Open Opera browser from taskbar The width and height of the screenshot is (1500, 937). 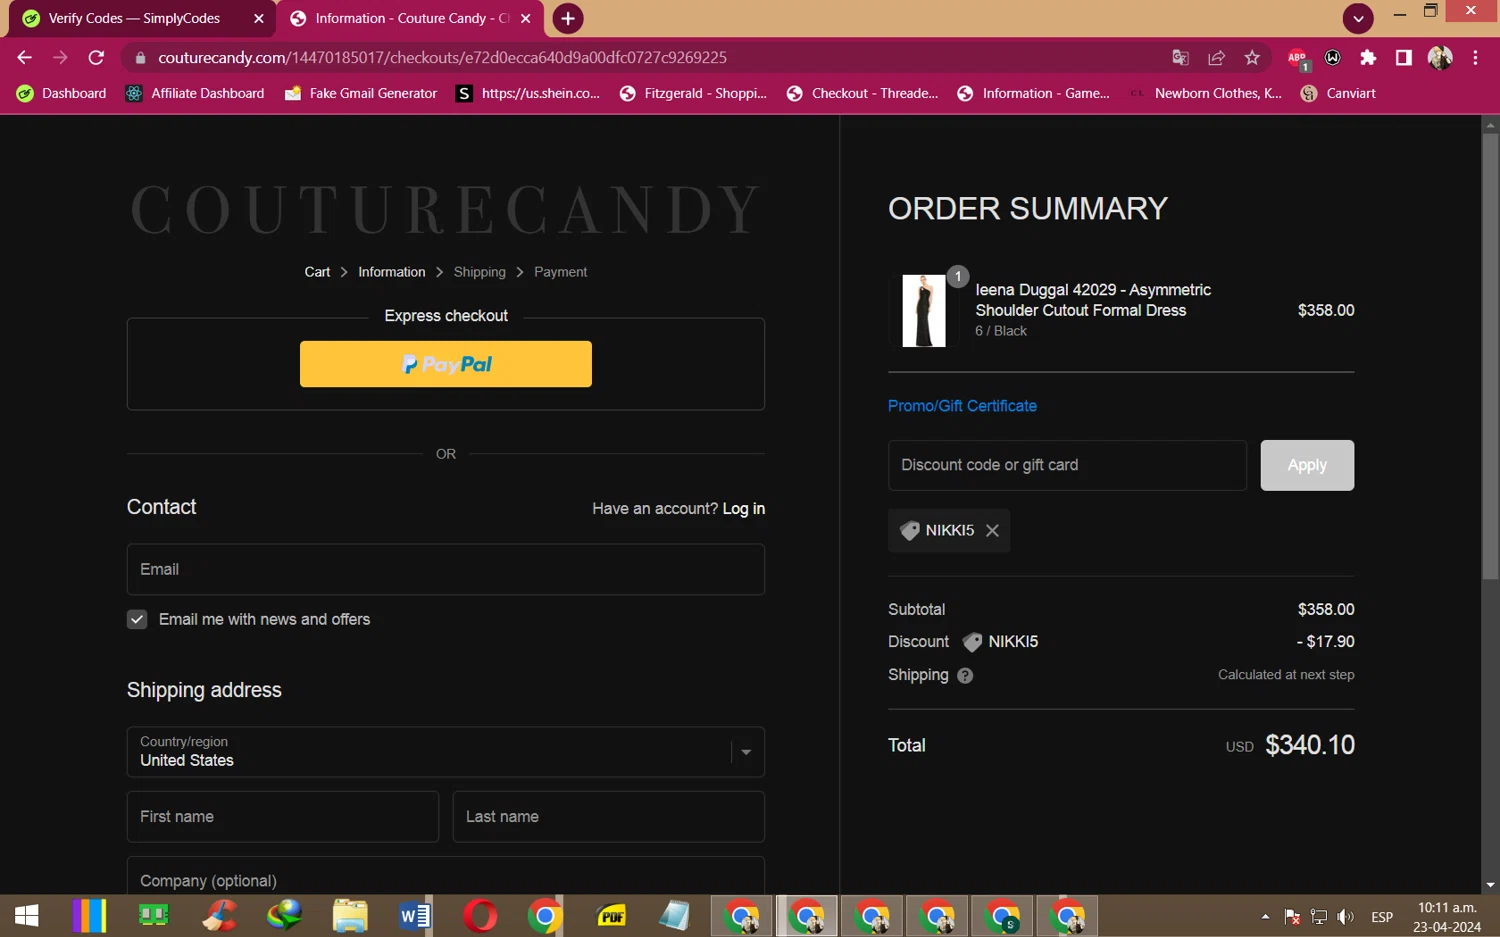point(480,915)
